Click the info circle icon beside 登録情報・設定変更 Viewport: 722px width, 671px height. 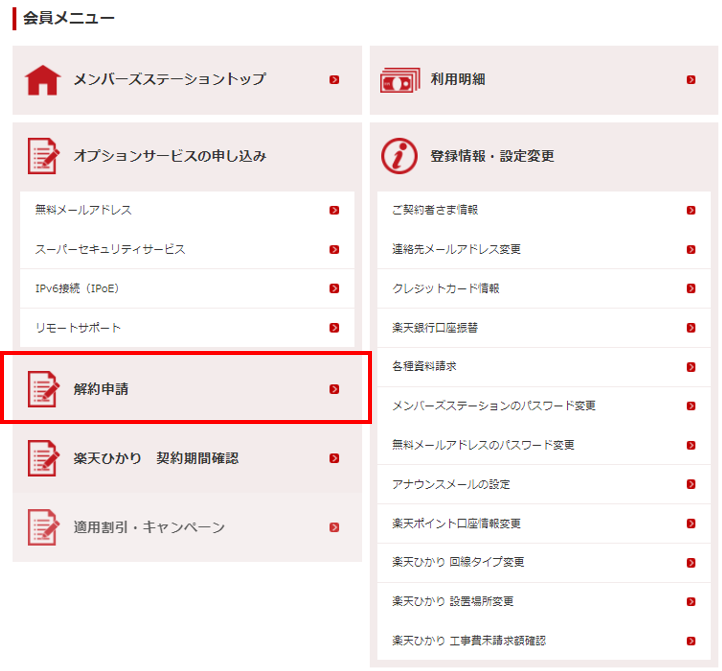(x=399, y=156)
